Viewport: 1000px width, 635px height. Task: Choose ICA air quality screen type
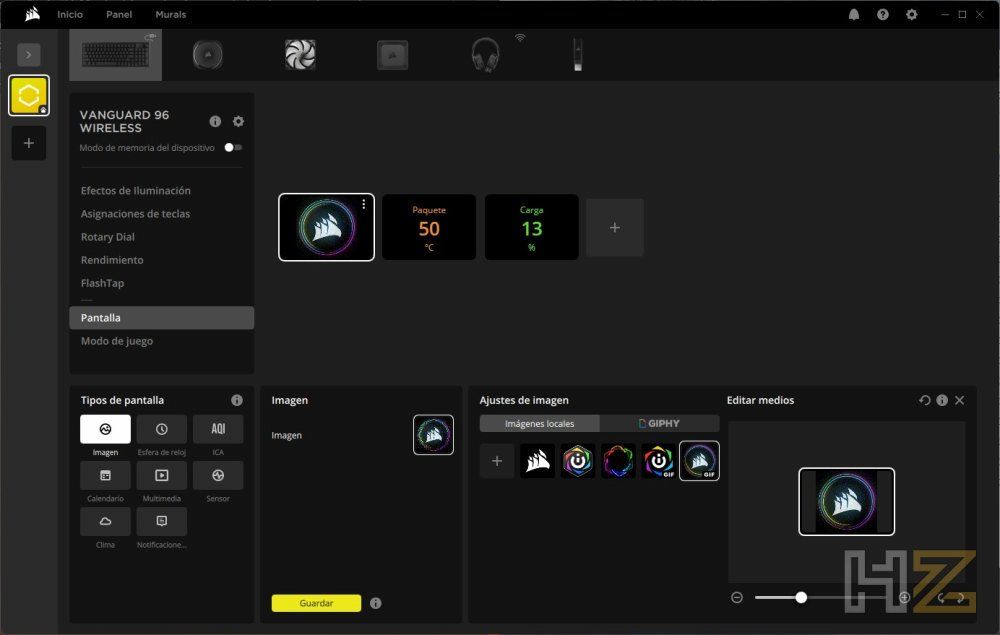coord(218,429)
